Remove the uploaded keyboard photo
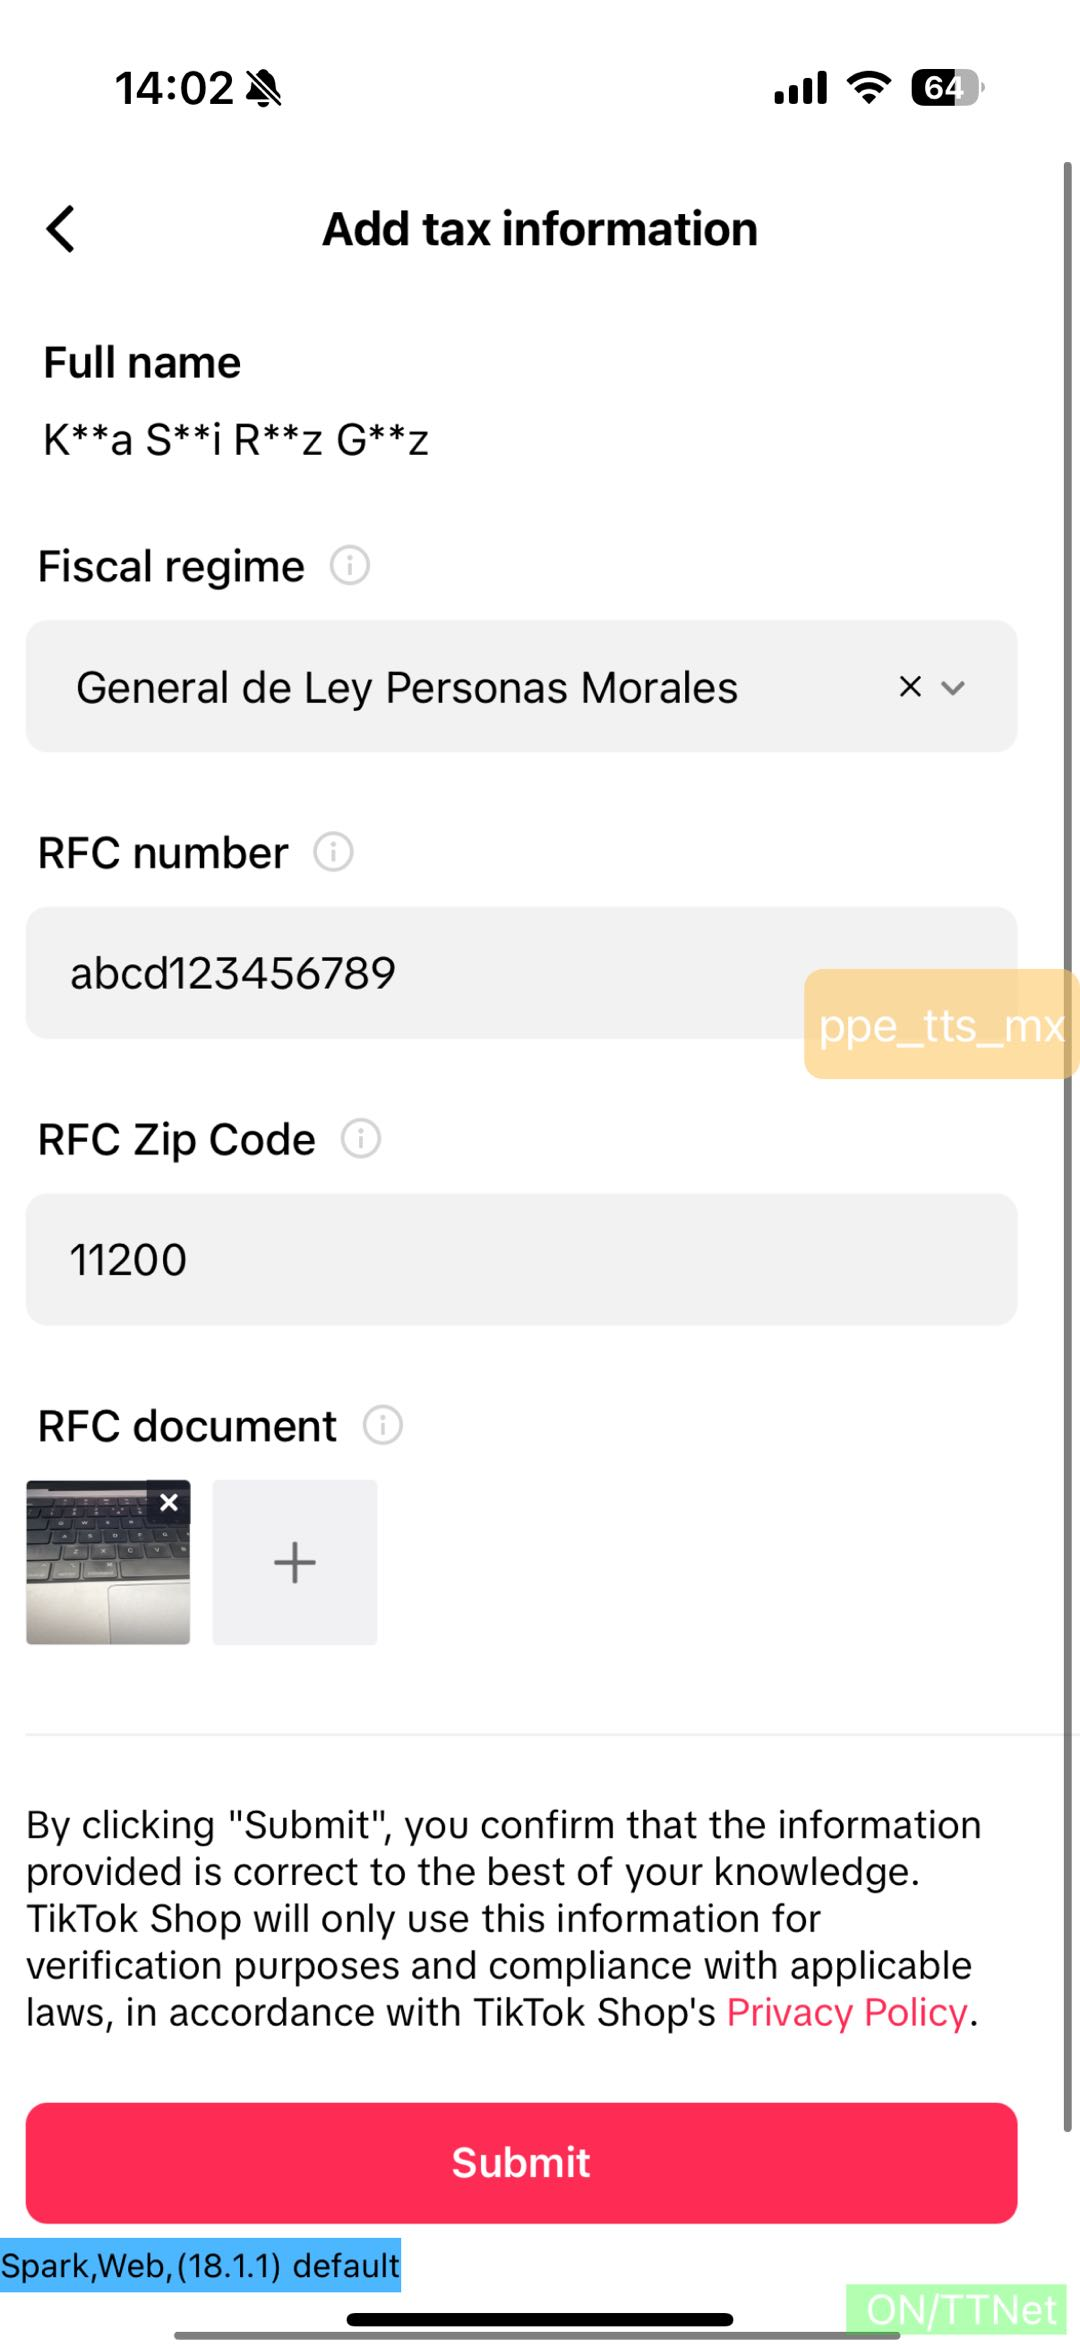1080x2348 pixels. [169, 1502]
